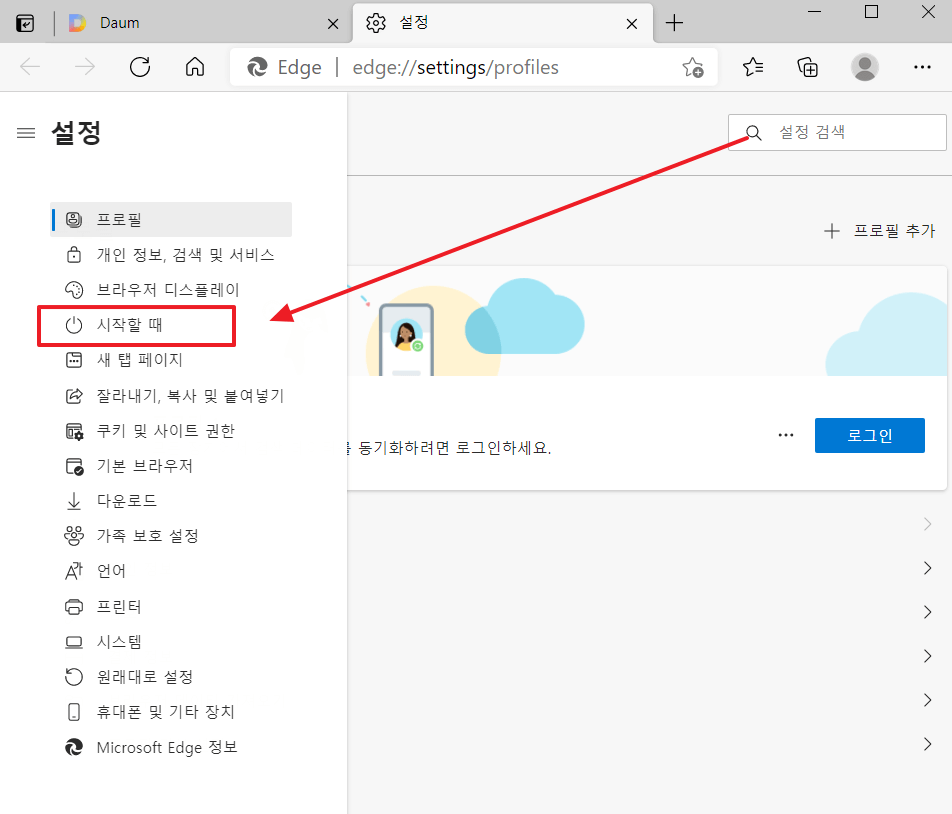
Task: Click the 원래대로 설정 reset icon
Action: [x=73, y=676]
